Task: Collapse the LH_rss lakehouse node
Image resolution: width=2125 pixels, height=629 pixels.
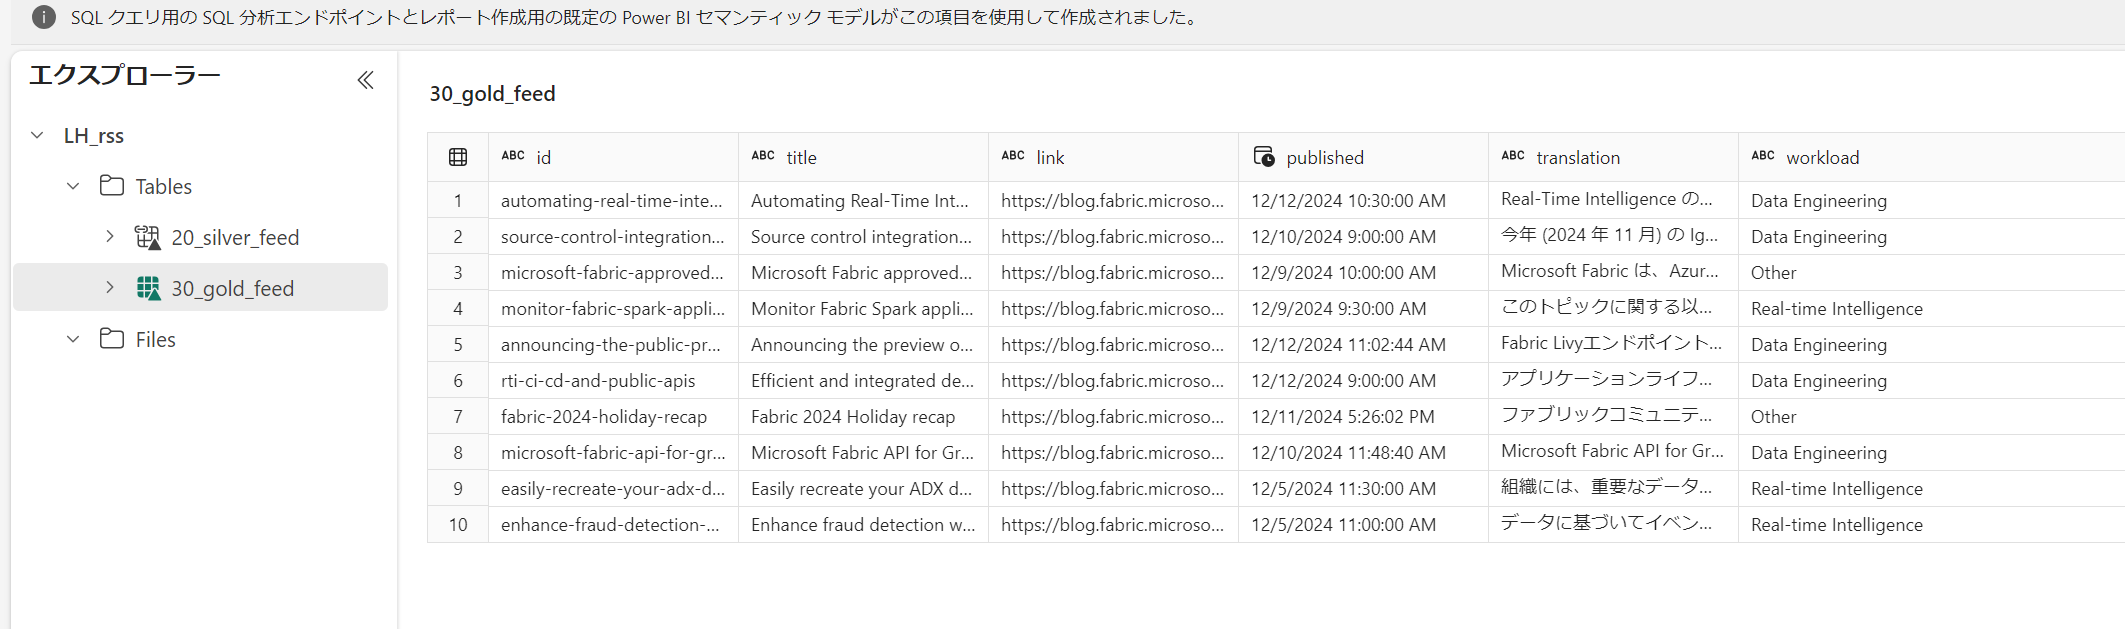Action: [x=37, y=135]
